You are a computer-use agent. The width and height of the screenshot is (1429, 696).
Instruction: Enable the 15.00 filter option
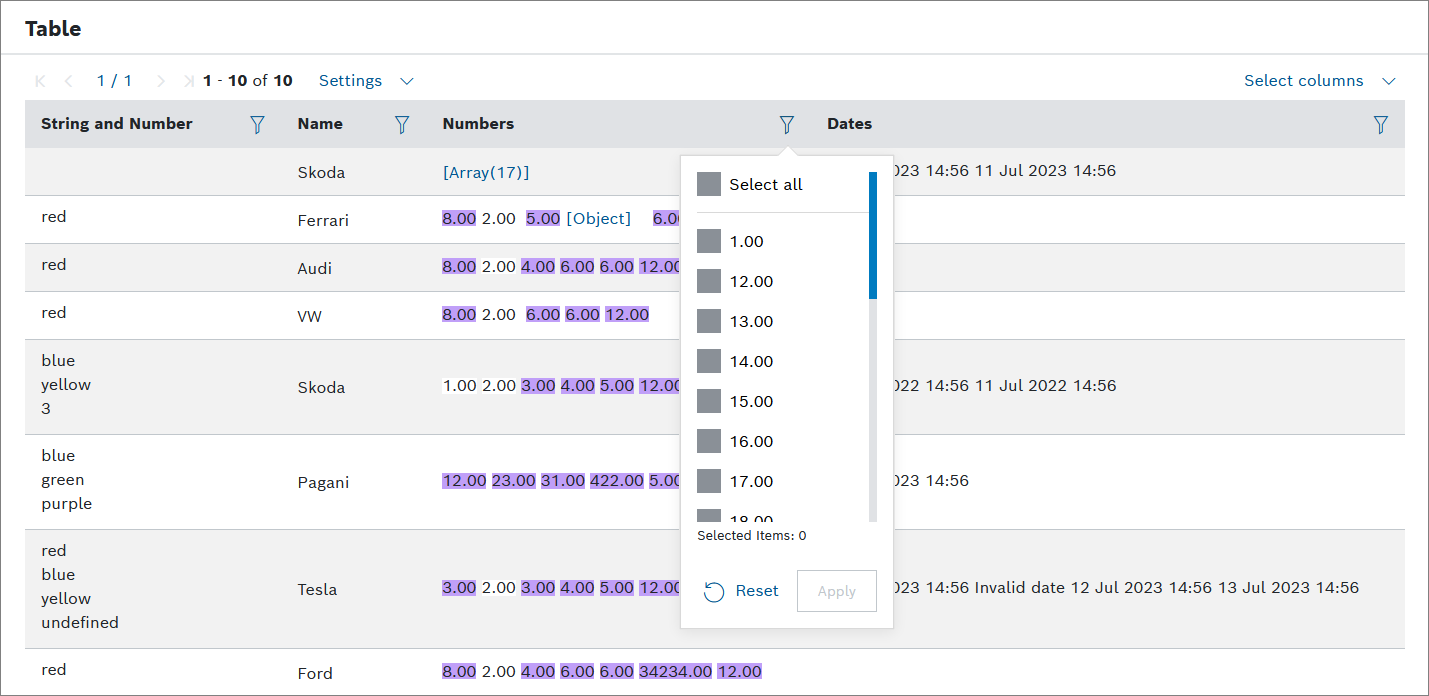pyautogui.click(x=709, y=402)
